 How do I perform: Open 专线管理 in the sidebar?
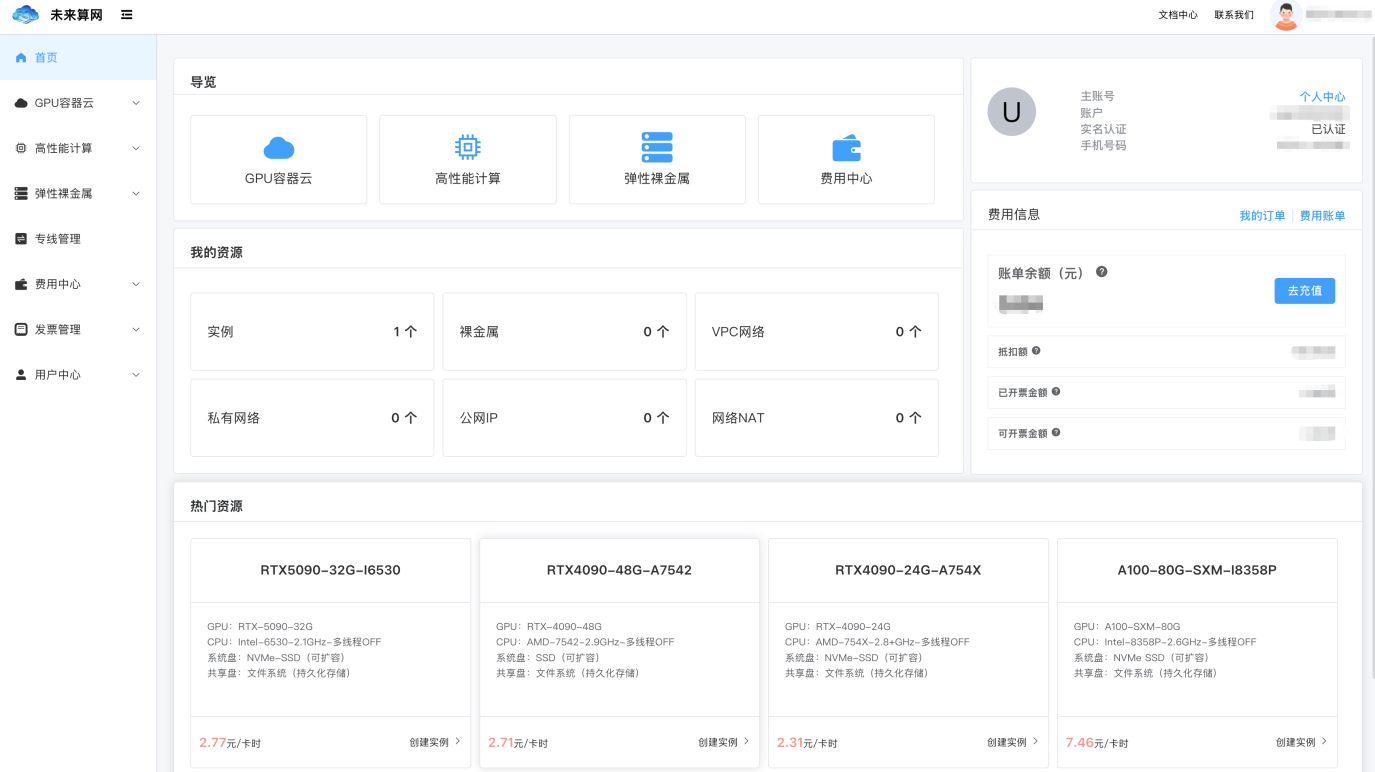pos(78,239)
